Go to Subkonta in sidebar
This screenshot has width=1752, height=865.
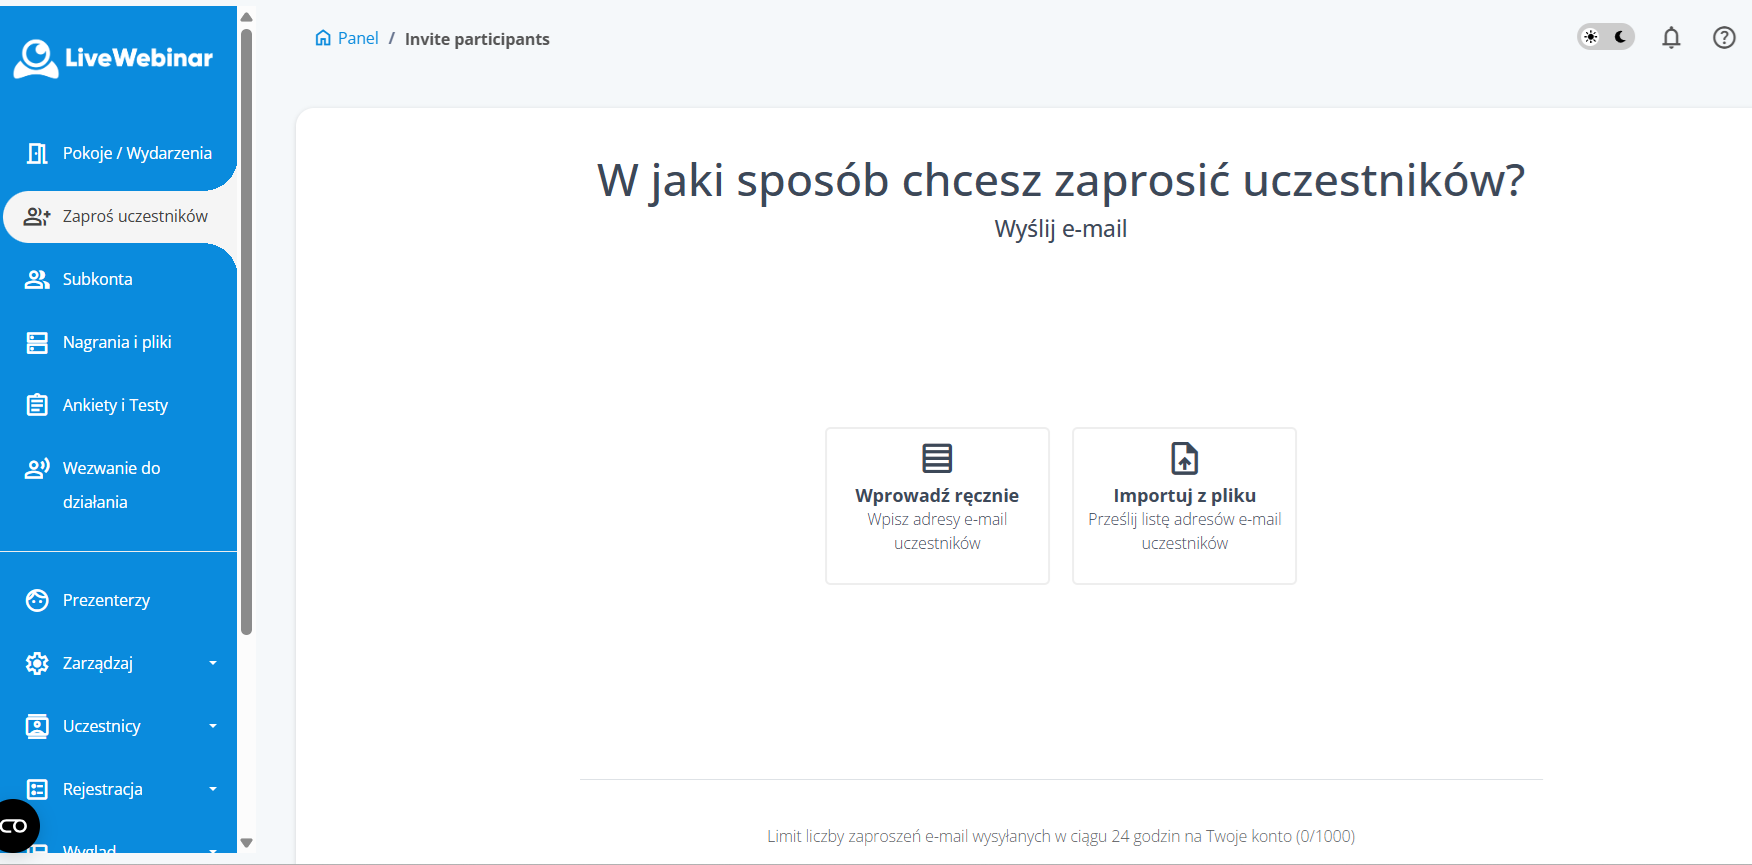point(97,279)
